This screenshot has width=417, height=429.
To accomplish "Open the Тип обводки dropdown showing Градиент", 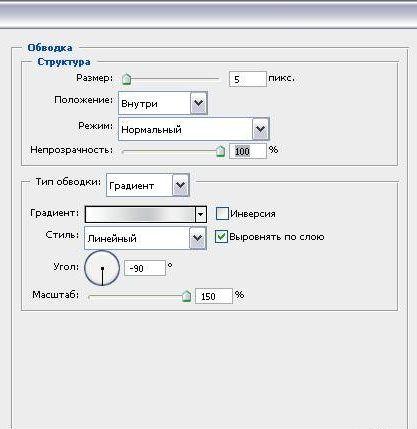I will point(148,185).
